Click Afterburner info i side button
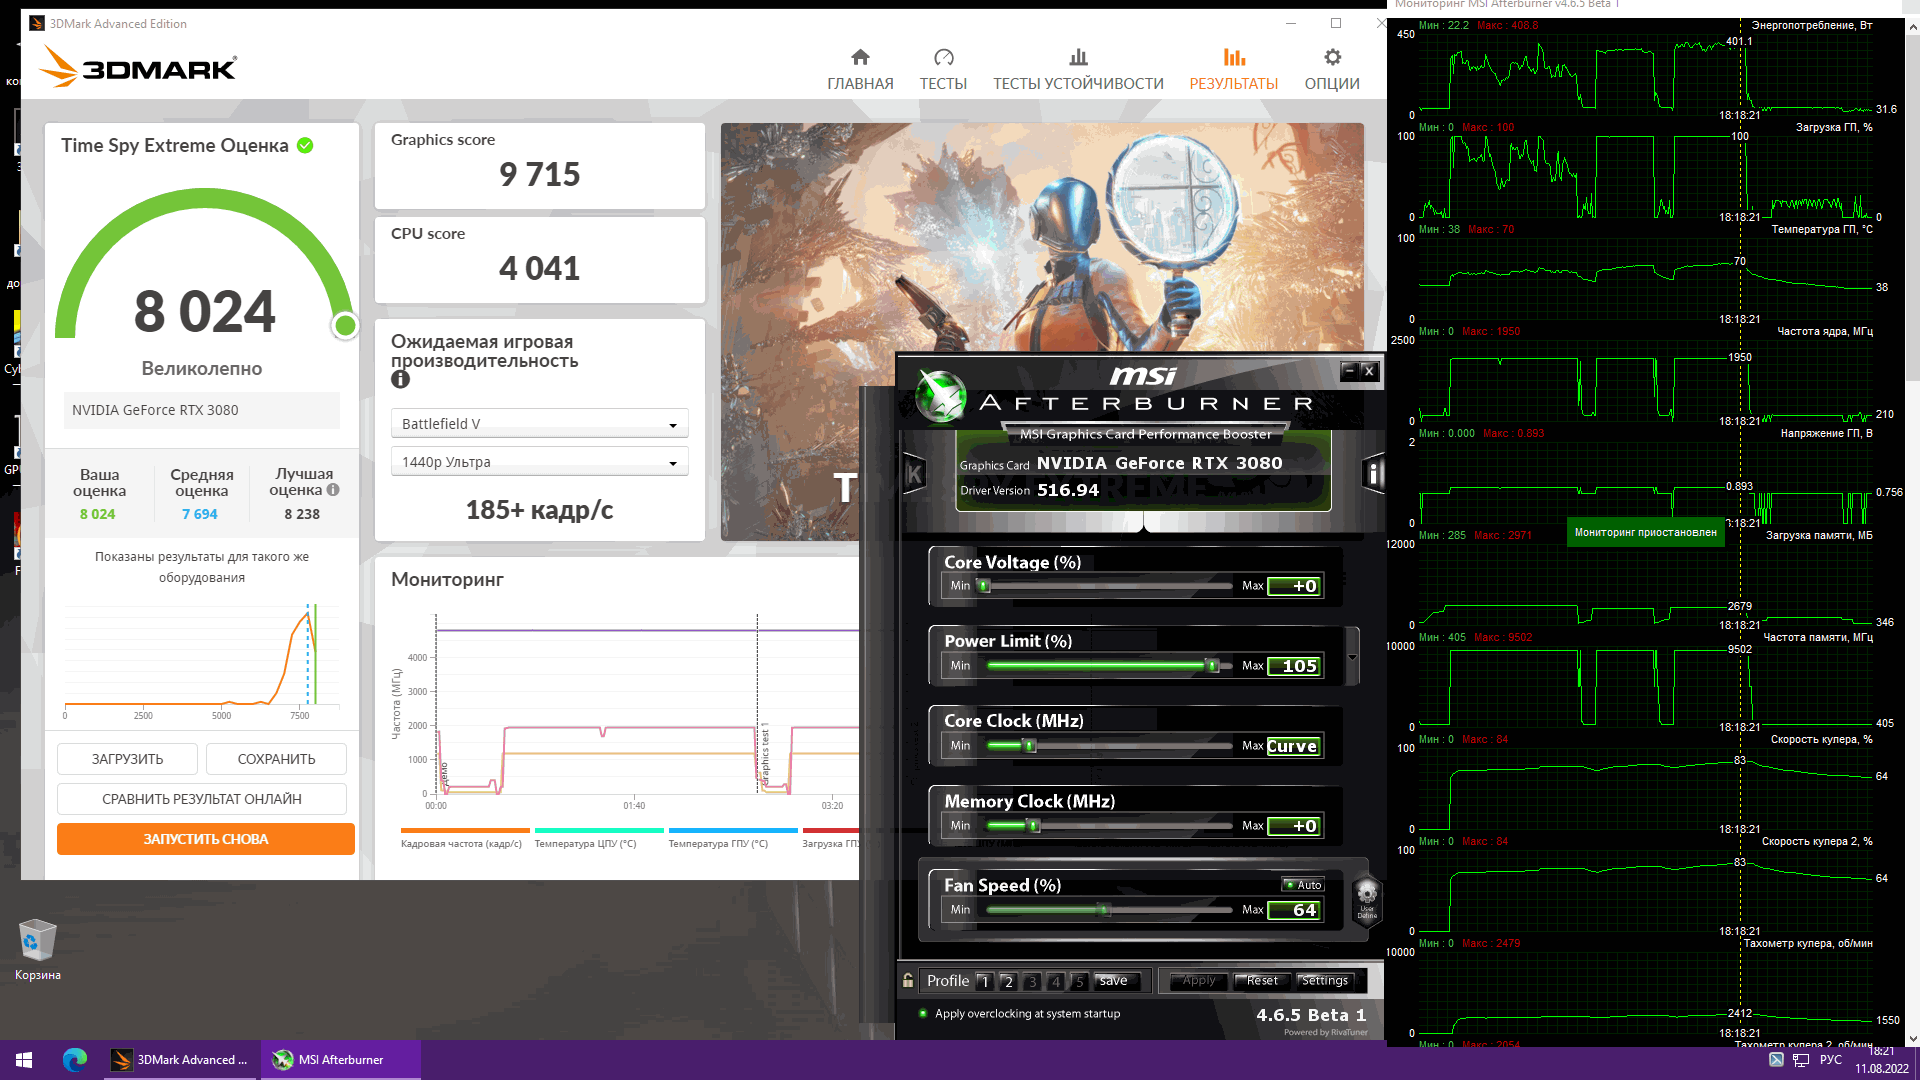 pyautogui.click(x=1374, y=474)
